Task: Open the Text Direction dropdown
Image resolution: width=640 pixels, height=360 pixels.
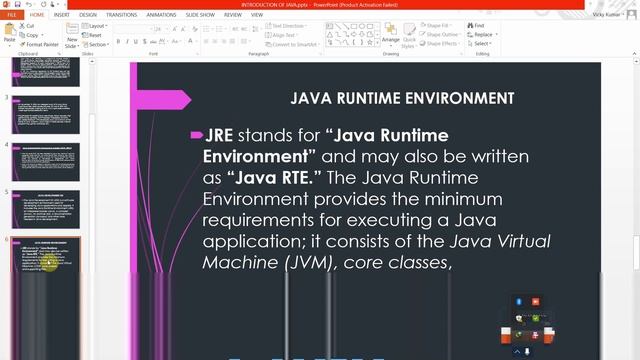Action: [x=285, y=26]
